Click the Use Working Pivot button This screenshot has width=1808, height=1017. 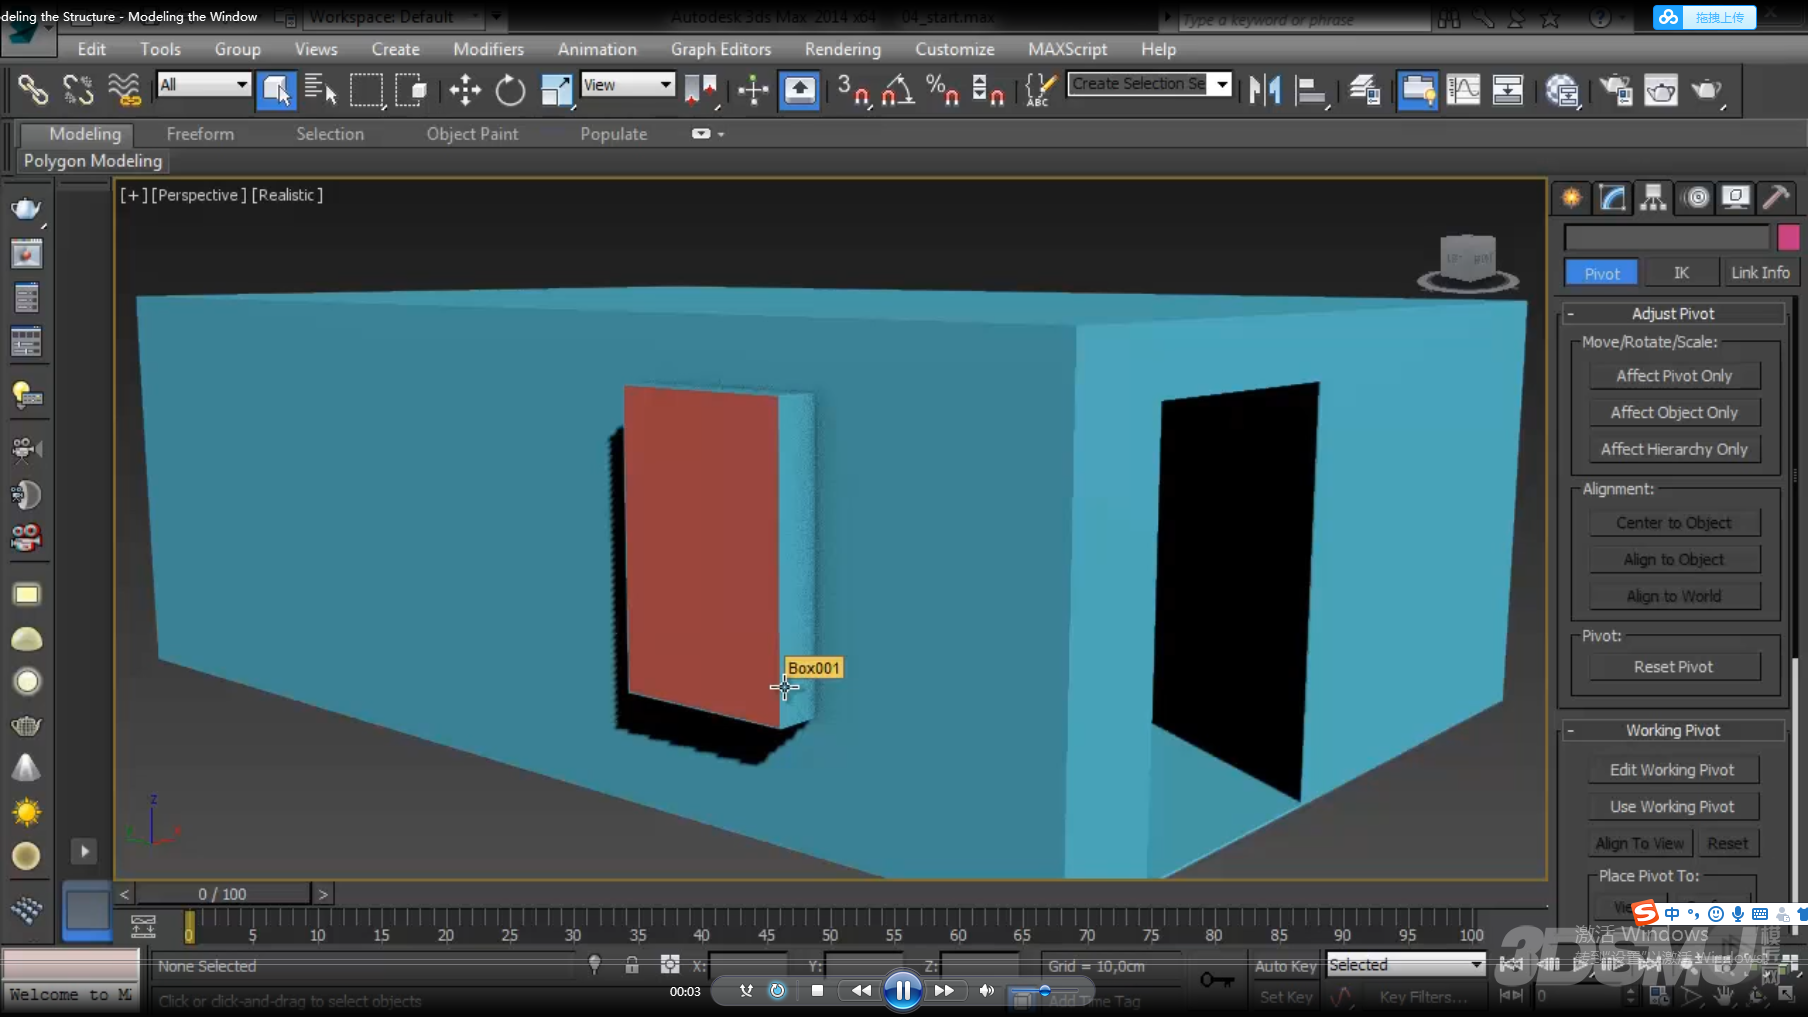(x=1672, y=807)
